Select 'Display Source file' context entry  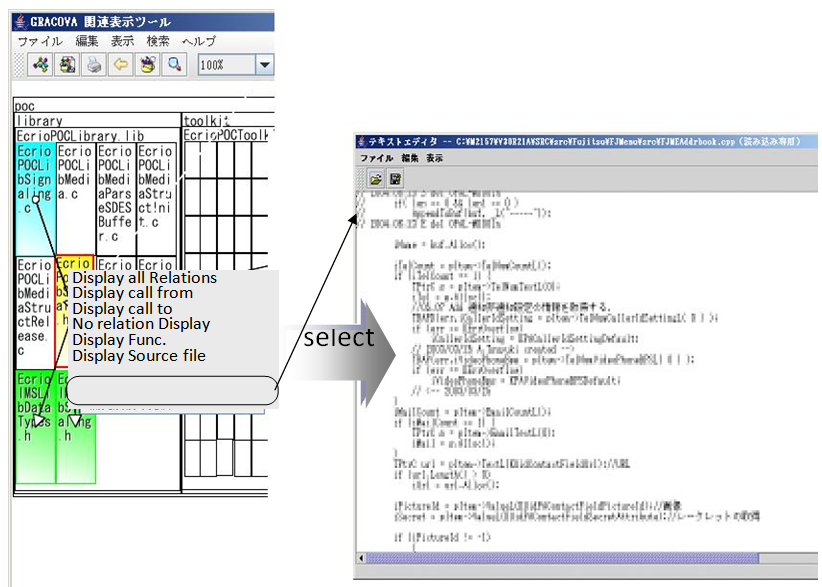[139, 355]
